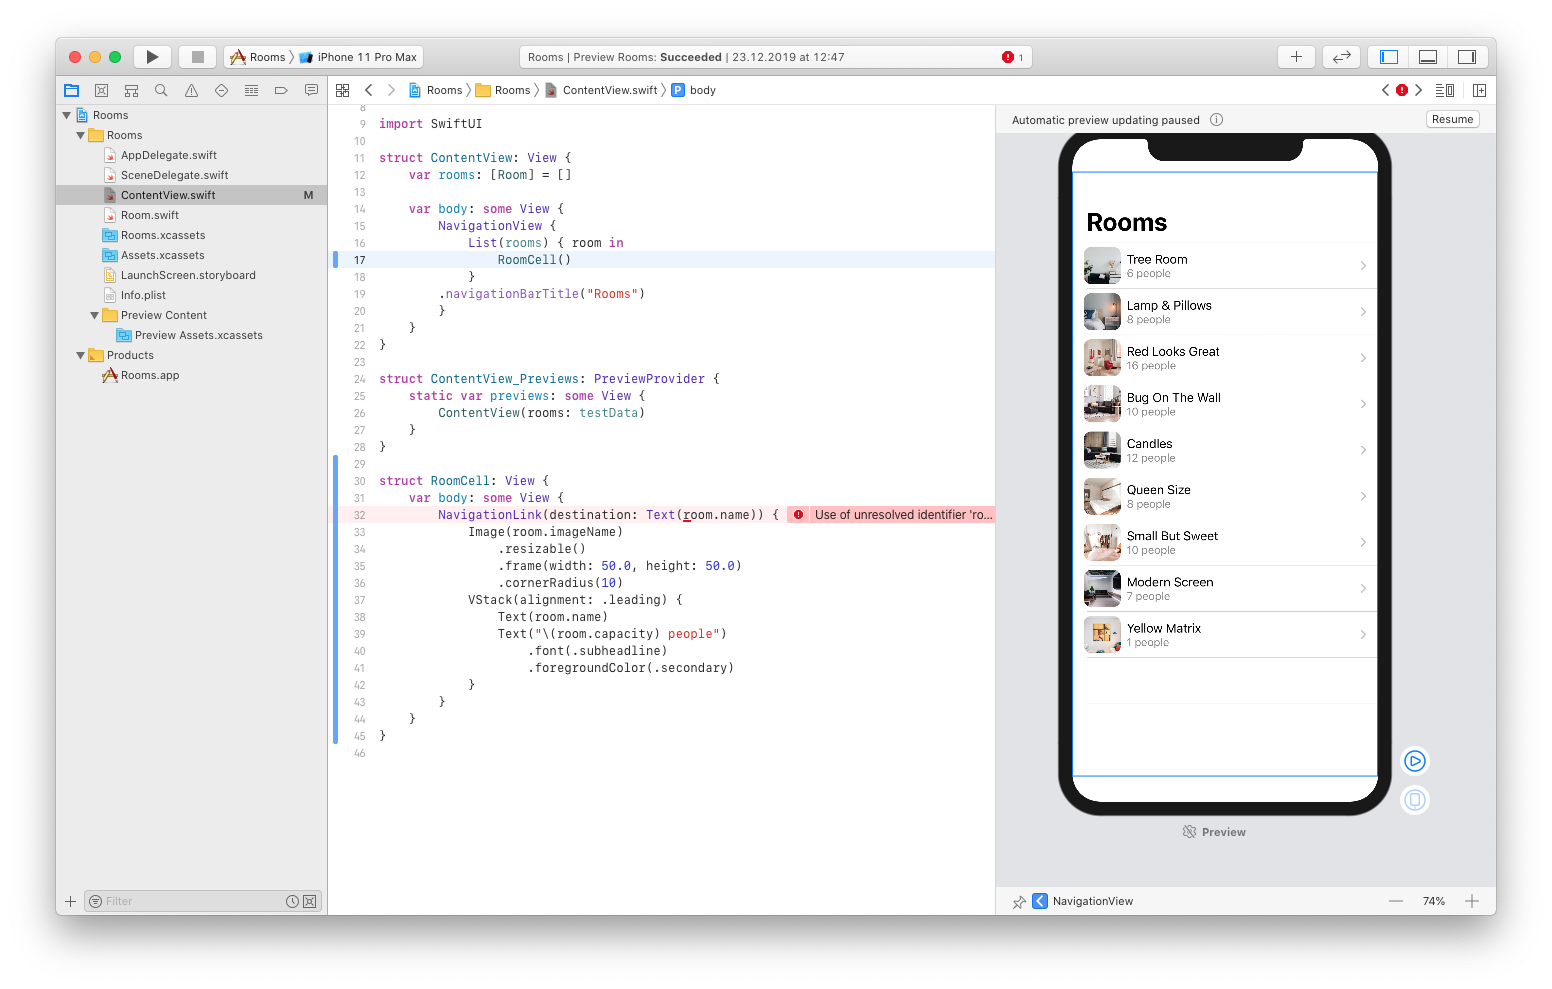Start Live Preview on the device canvas
The height and width of the screenshot is (989, 1552).
[1414, 760]
